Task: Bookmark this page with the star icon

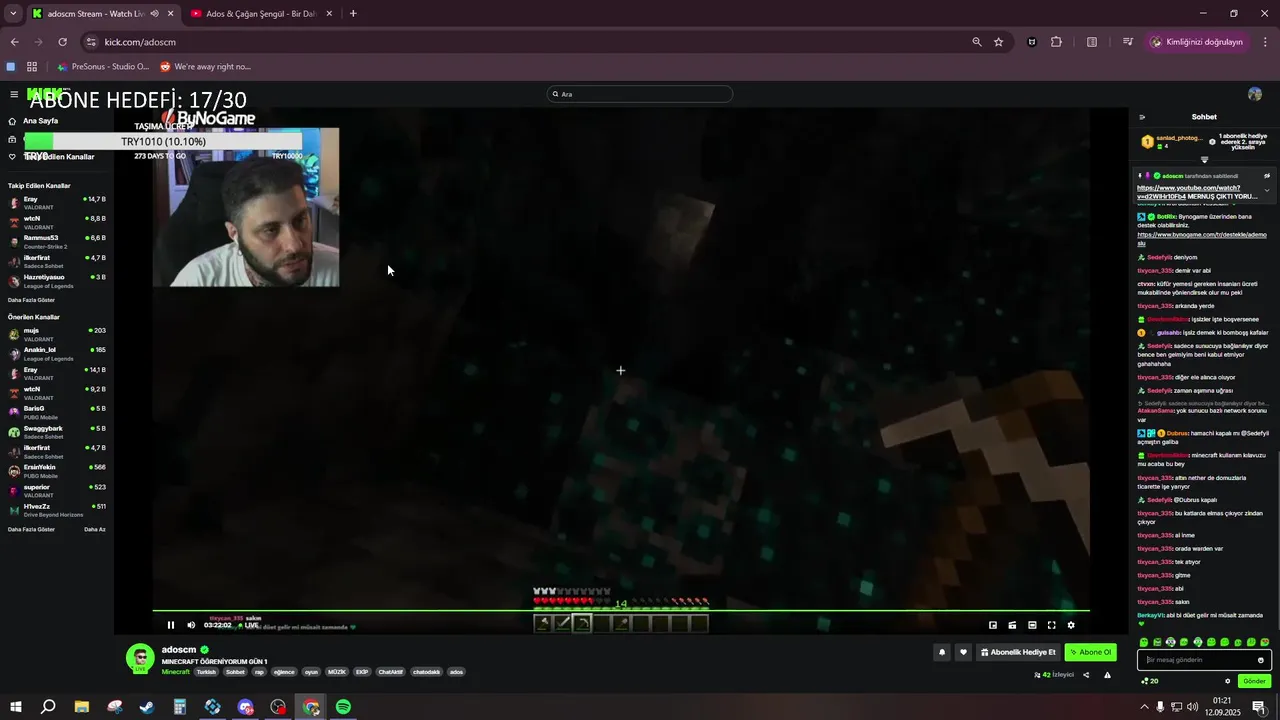Action: [x=998, y=42]
